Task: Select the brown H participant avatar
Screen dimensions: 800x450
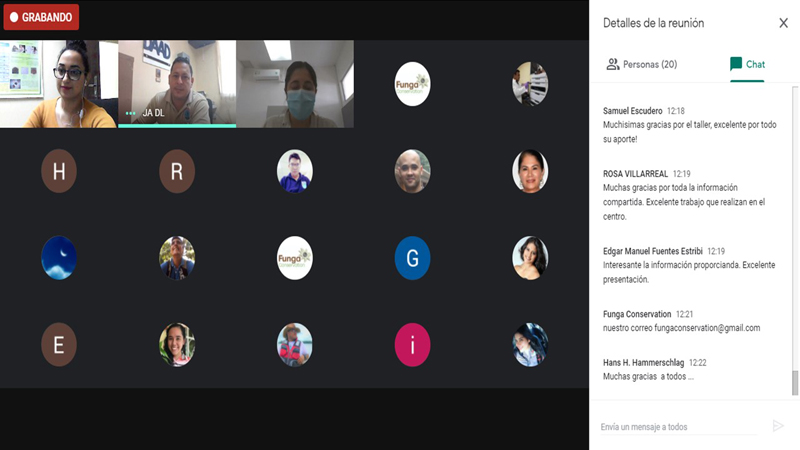Action: (x=59, y=171)
